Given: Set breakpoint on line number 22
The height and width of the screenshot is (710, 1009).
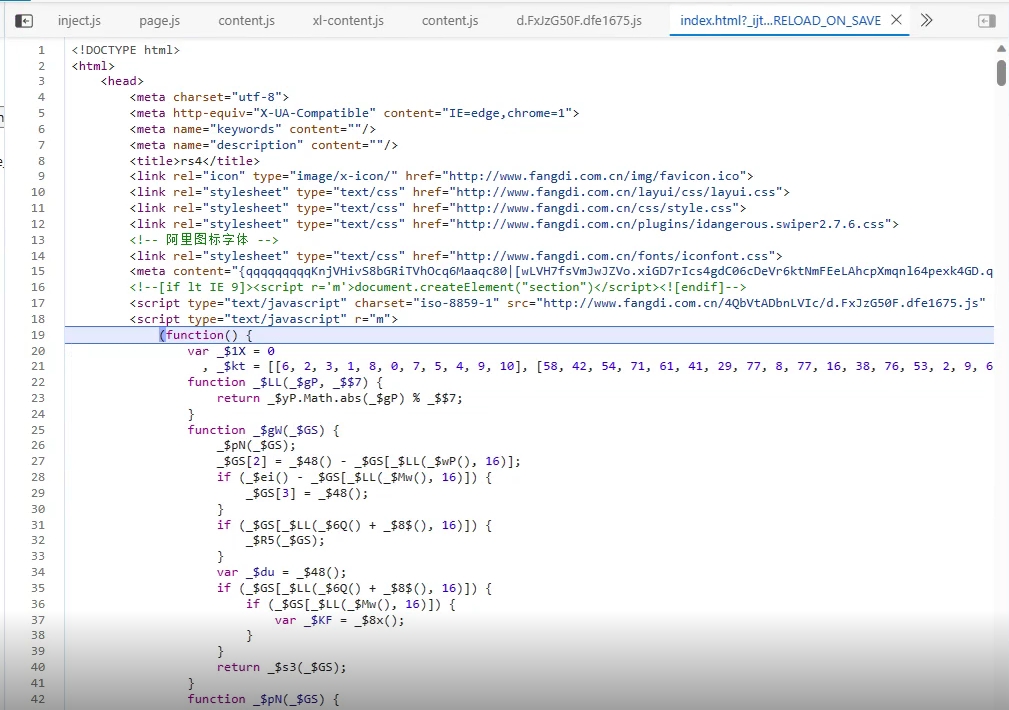Looking at the screenshot, I should tap(38, 382).
